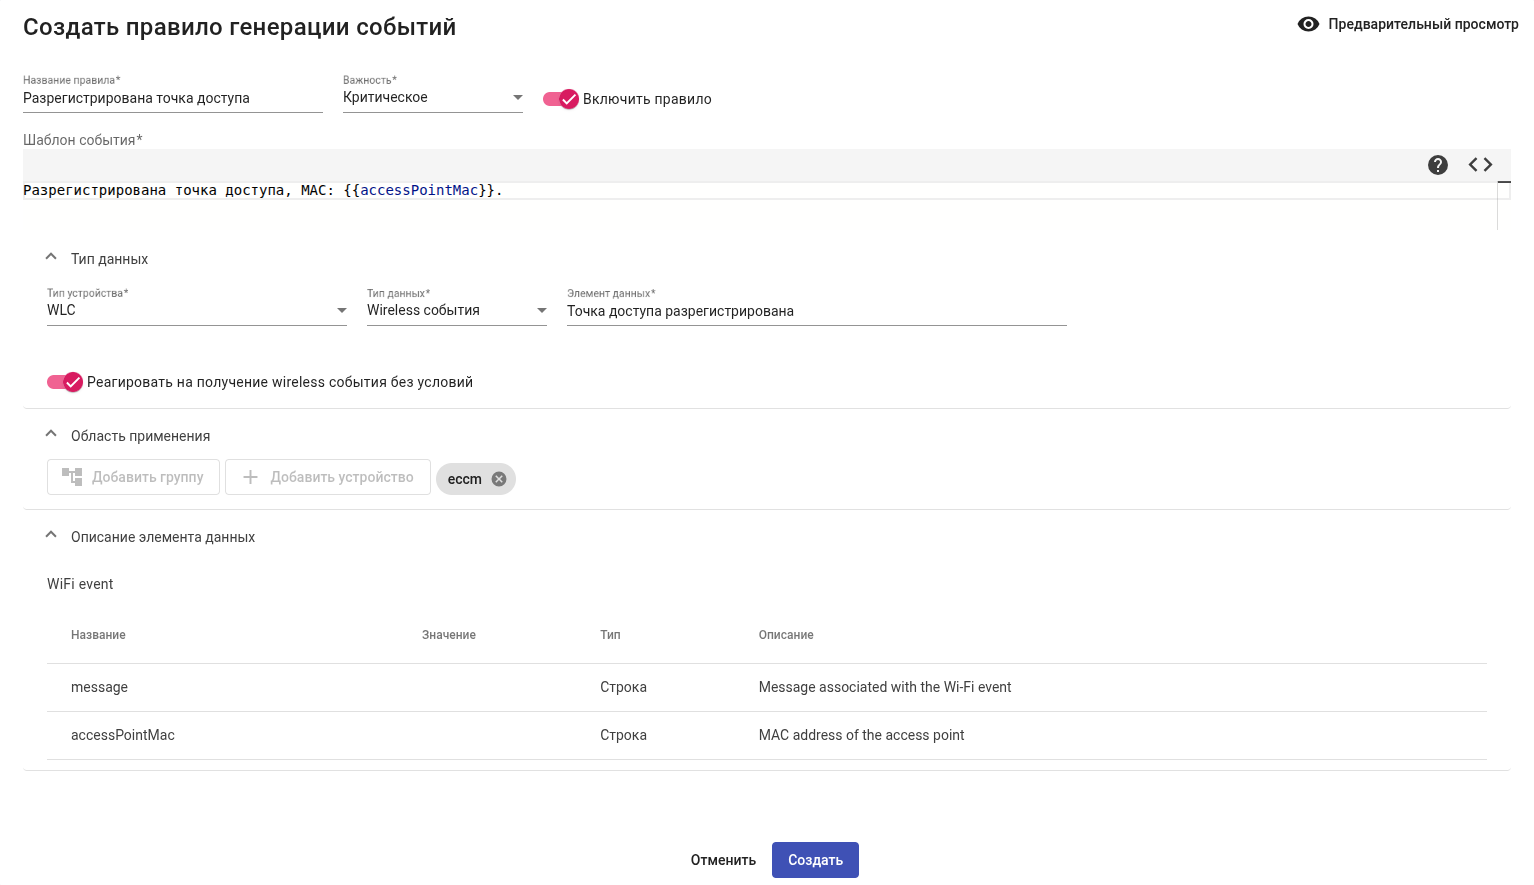Image resolution: width=1534 pixels, height=885 pixels.
Task: Remove the eccm chip
Action: [499, 479]
